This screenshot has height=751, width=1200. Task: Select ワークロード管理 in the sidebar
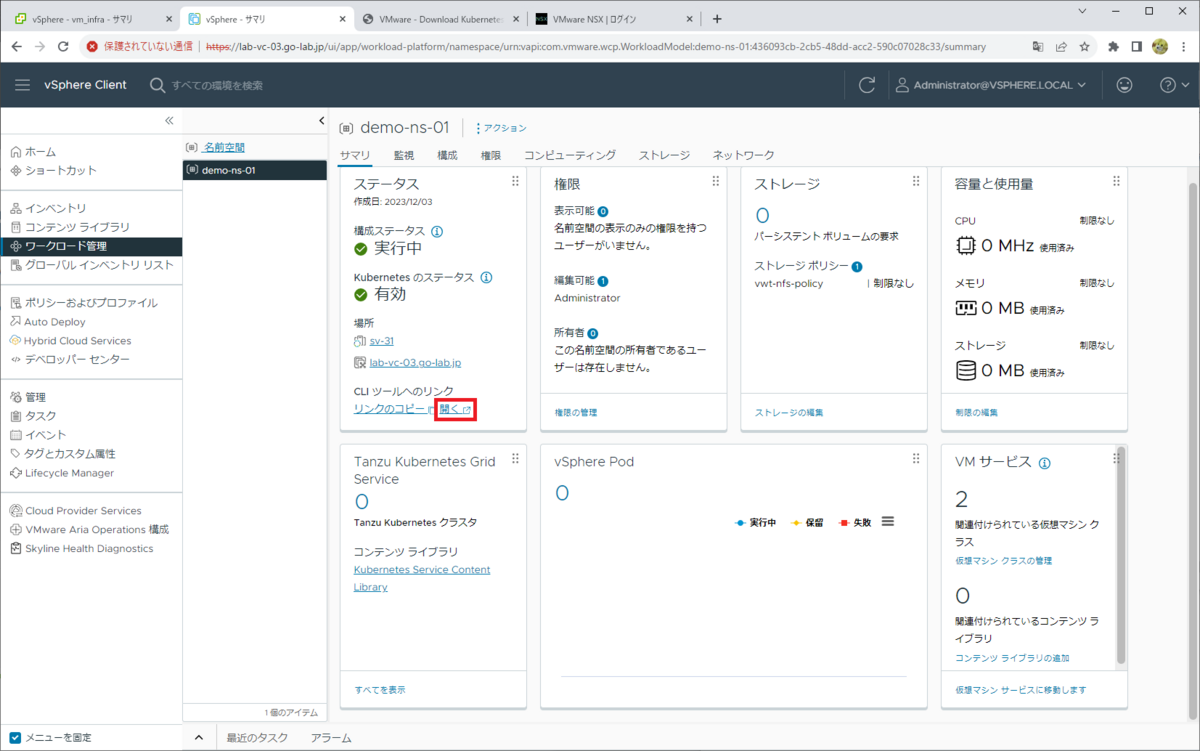91,246
